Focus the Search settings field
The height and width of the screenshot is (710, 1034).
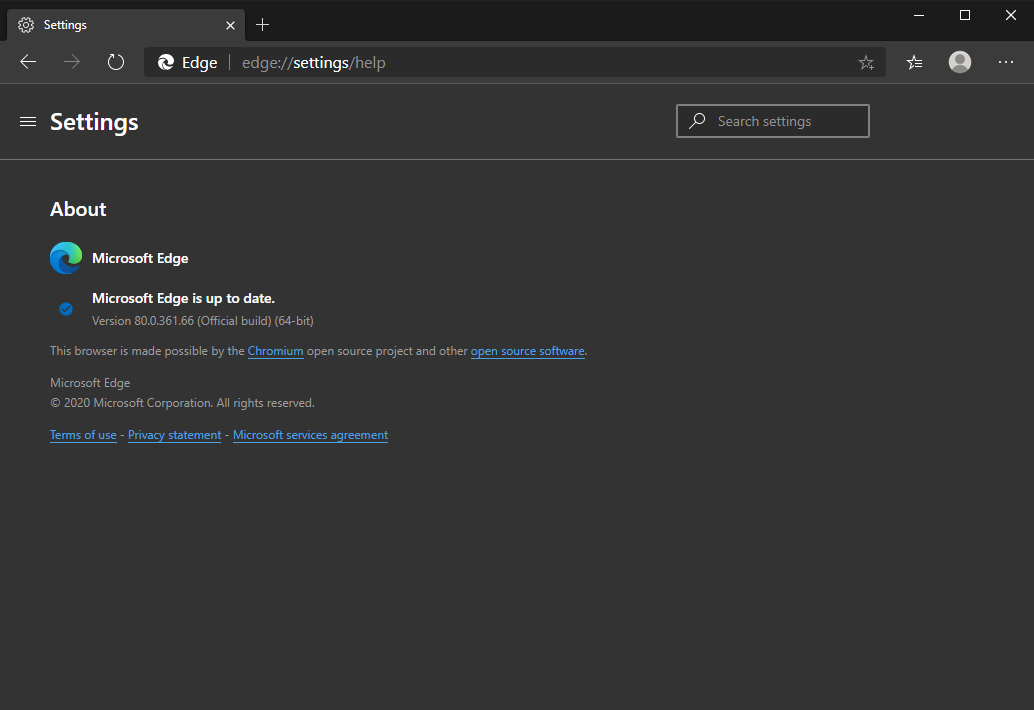click(x=773, y=121)
